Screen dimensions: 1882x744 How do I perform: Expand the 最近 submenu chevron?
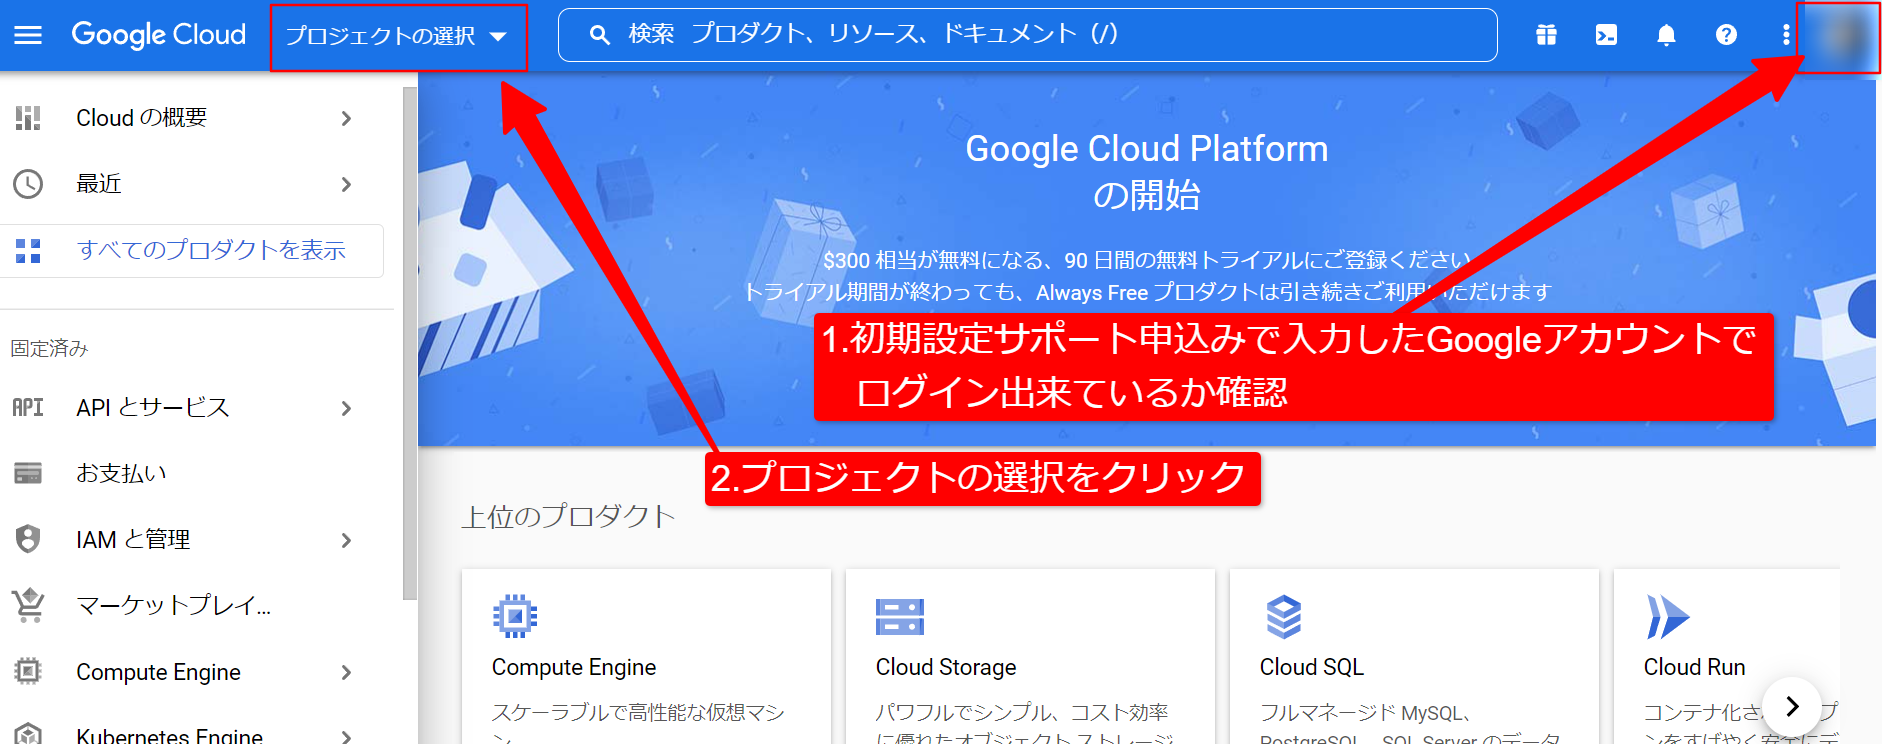tap(346, 184)
